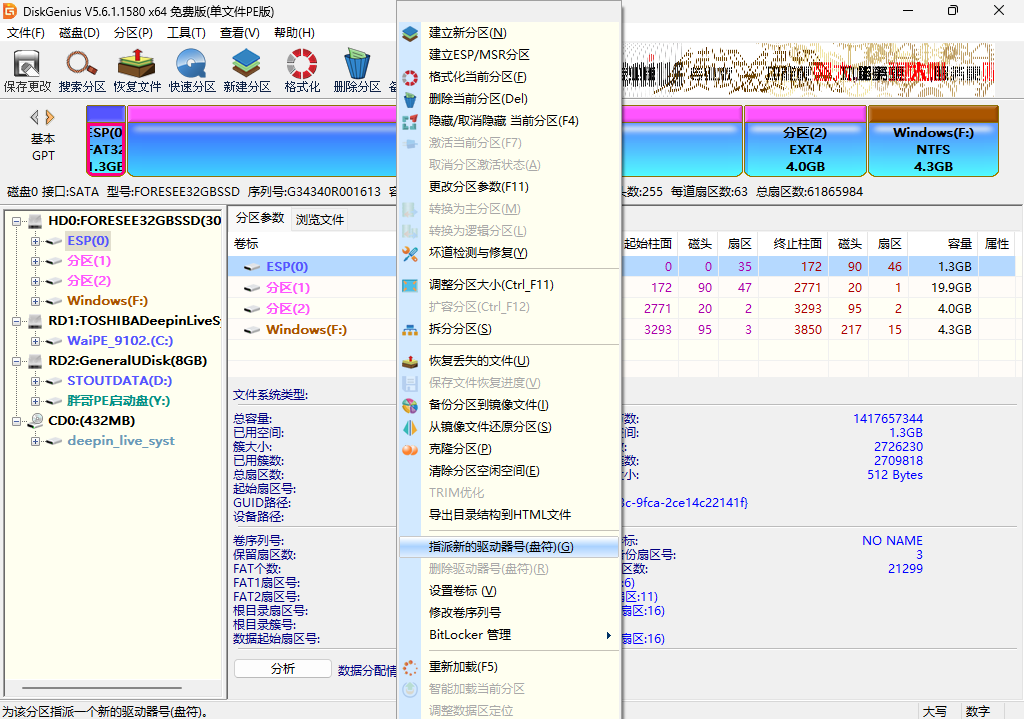
Task: Select the 分区(2) EXT4 4.0GB block in disk map
Action: 805,141
